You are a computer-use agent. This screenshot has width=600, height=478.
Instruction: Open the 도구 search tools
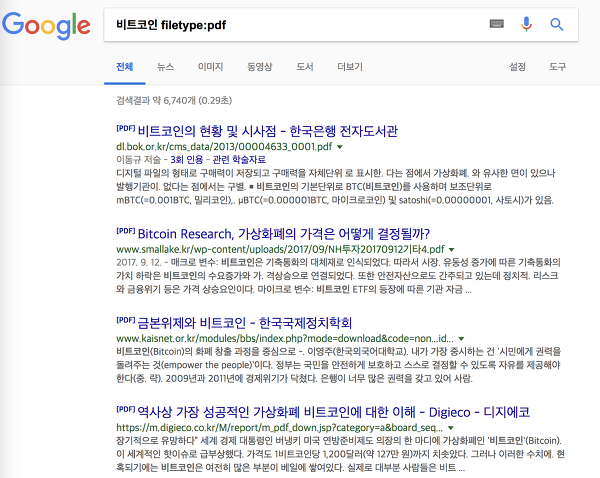point(558,67)
